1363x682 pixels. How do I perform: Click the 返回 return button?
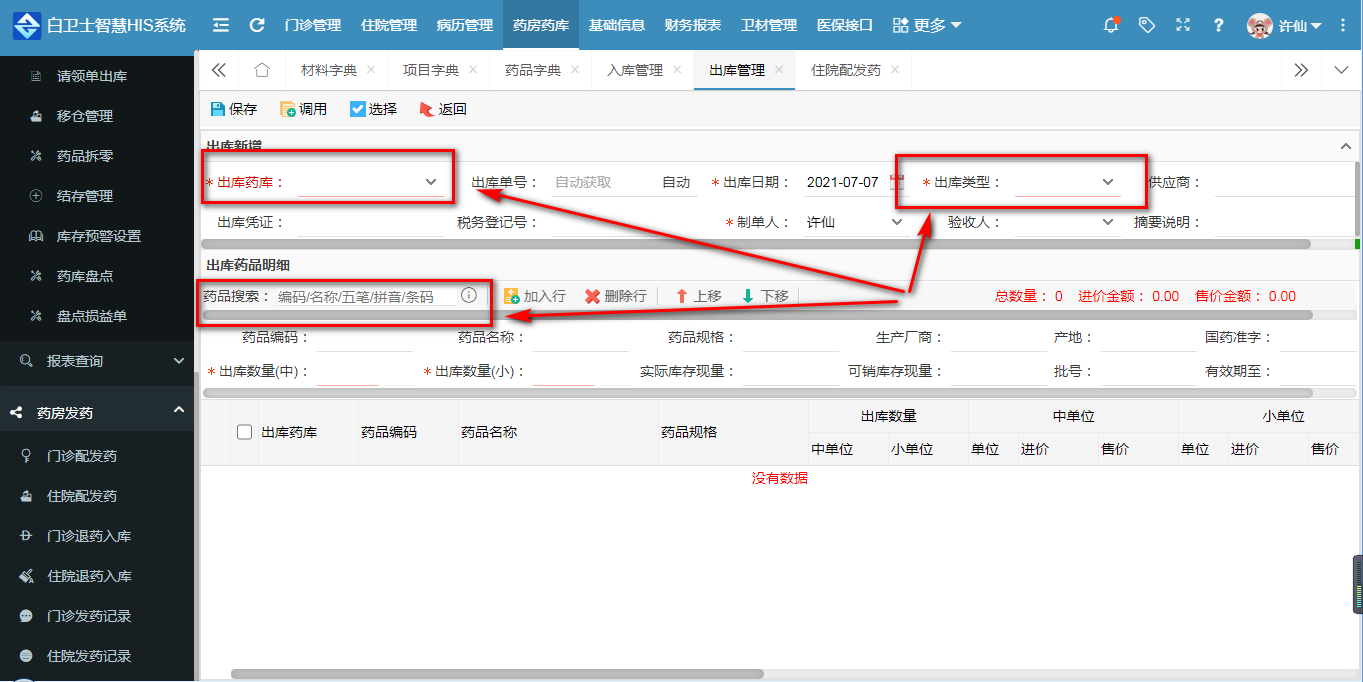coord(443,109)
